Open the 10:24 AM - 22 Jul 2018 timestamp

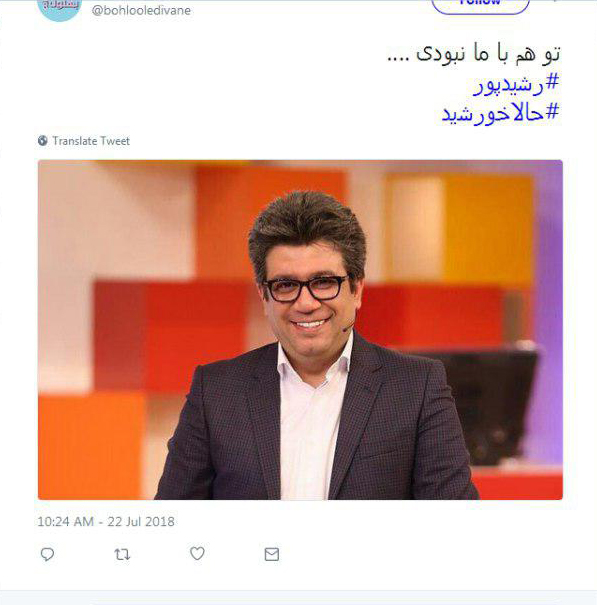point(106,522)
